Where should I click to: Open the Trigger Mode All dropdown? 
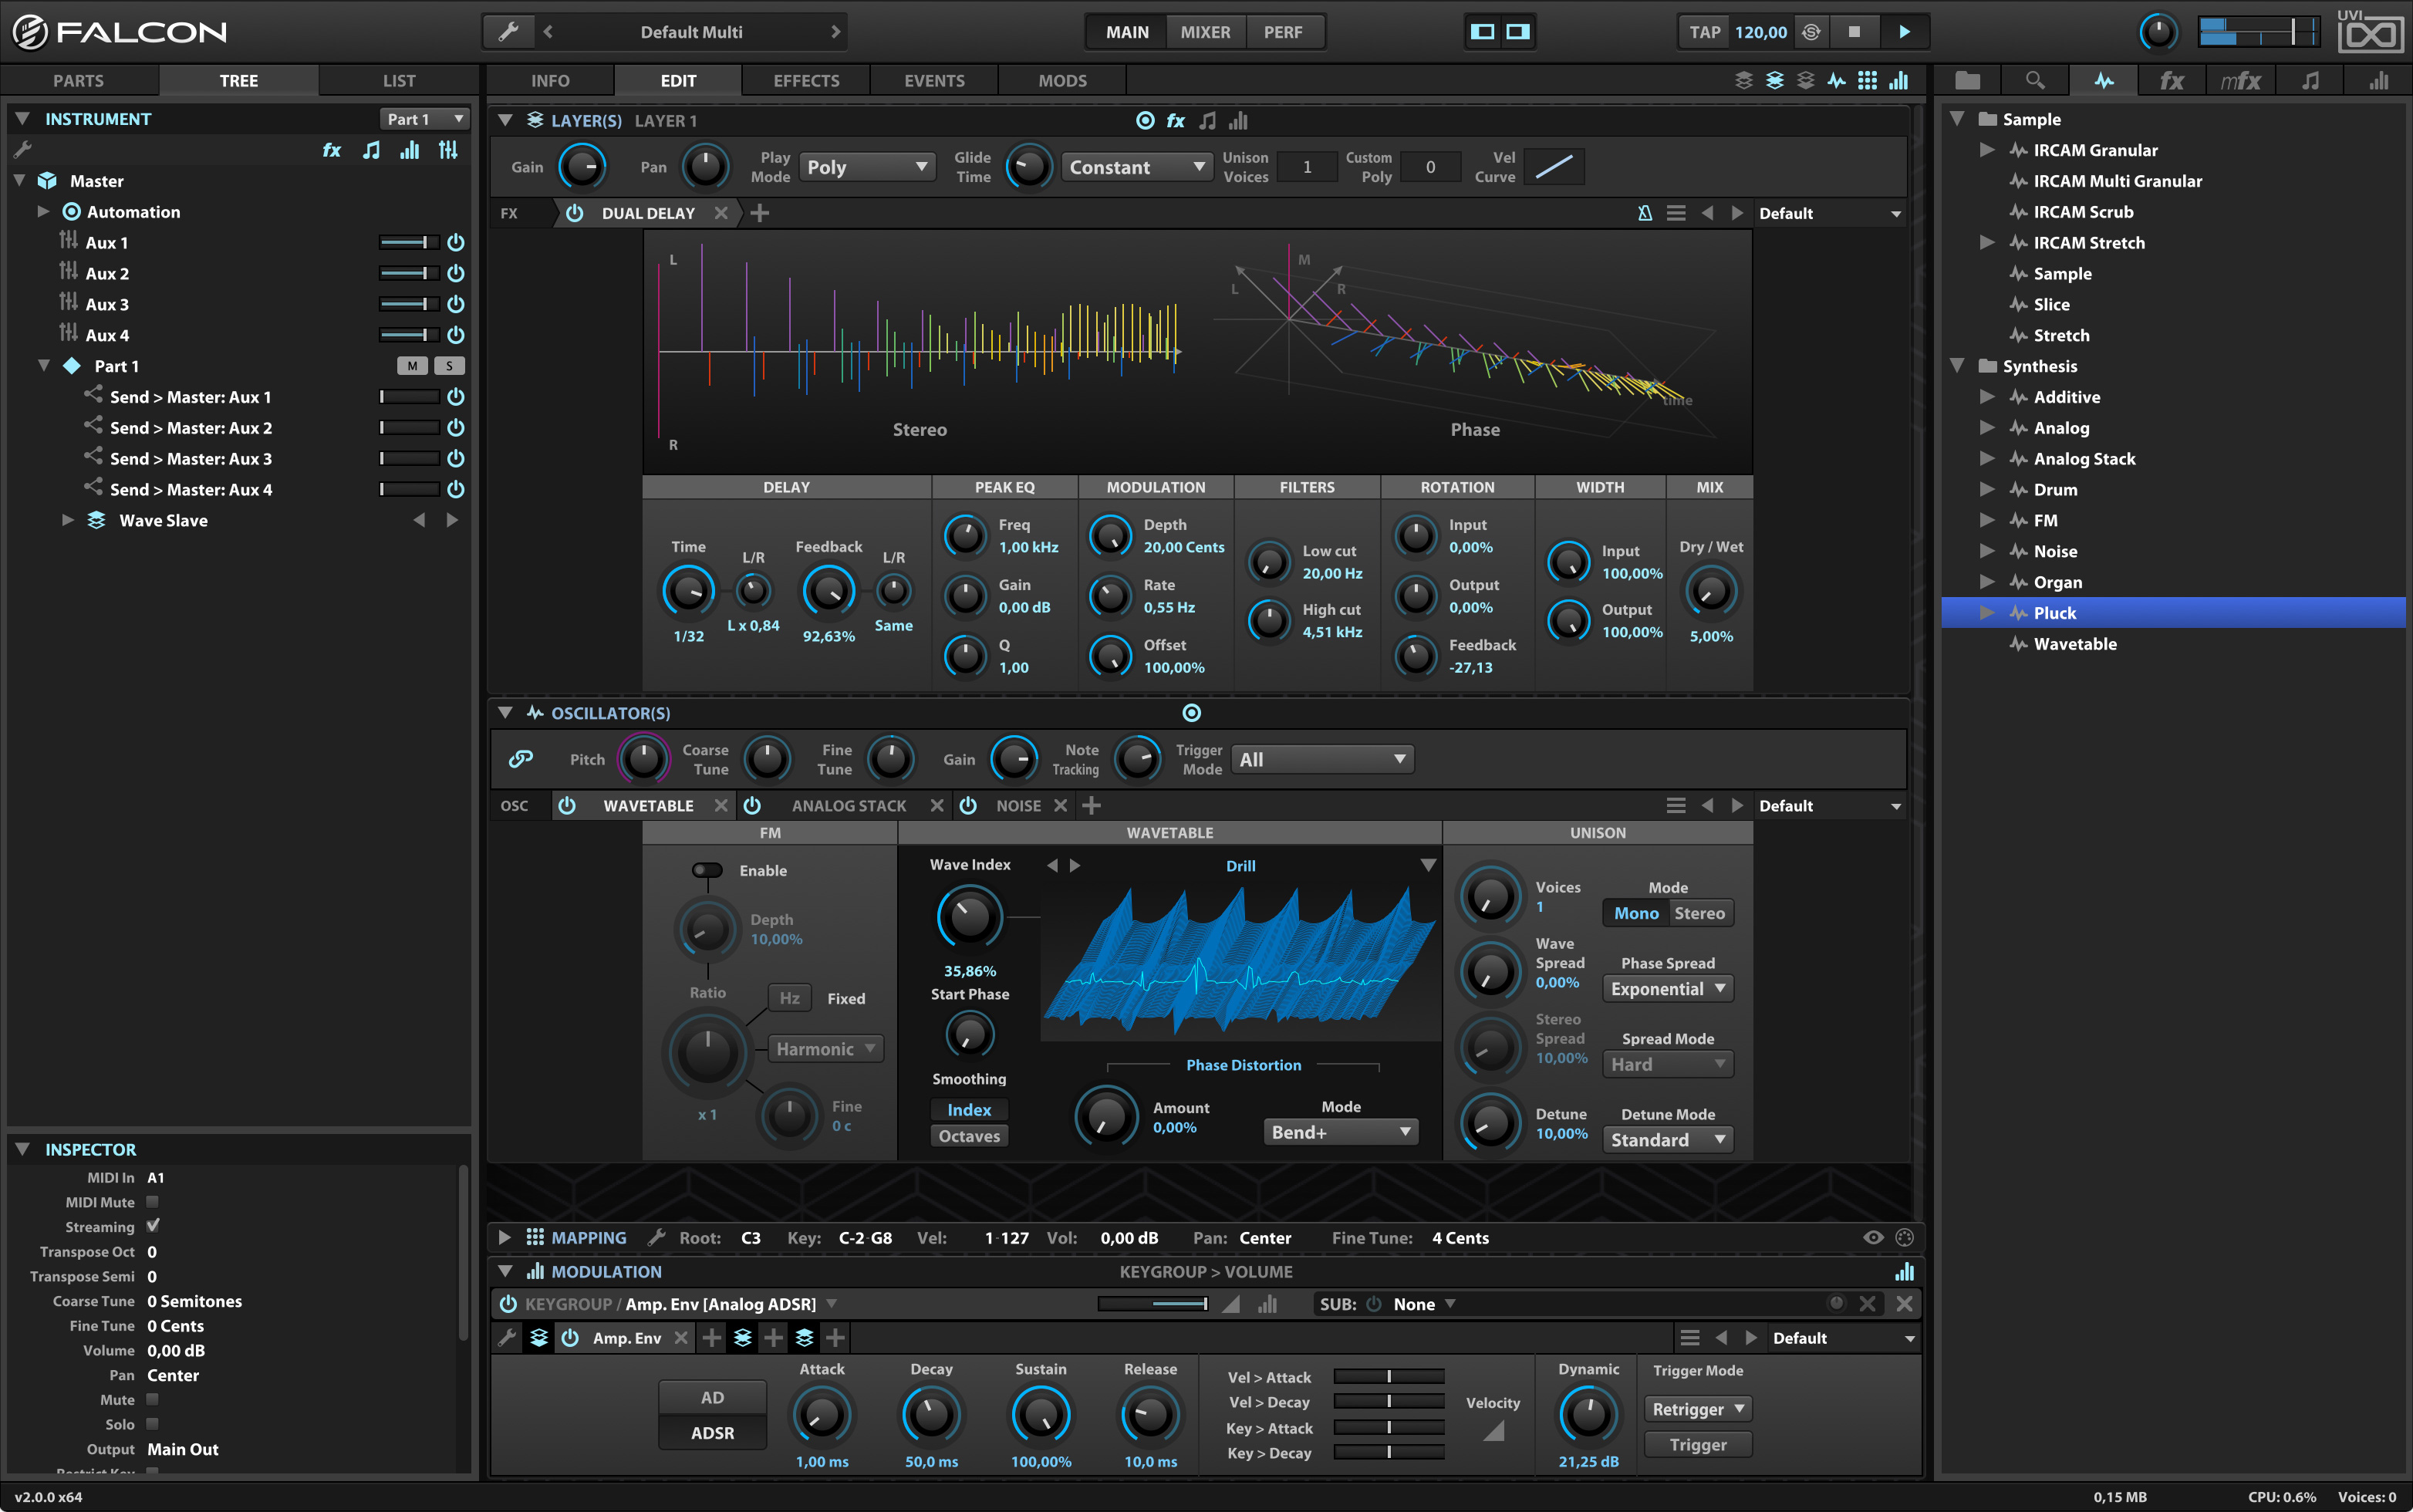point(1322,759)
